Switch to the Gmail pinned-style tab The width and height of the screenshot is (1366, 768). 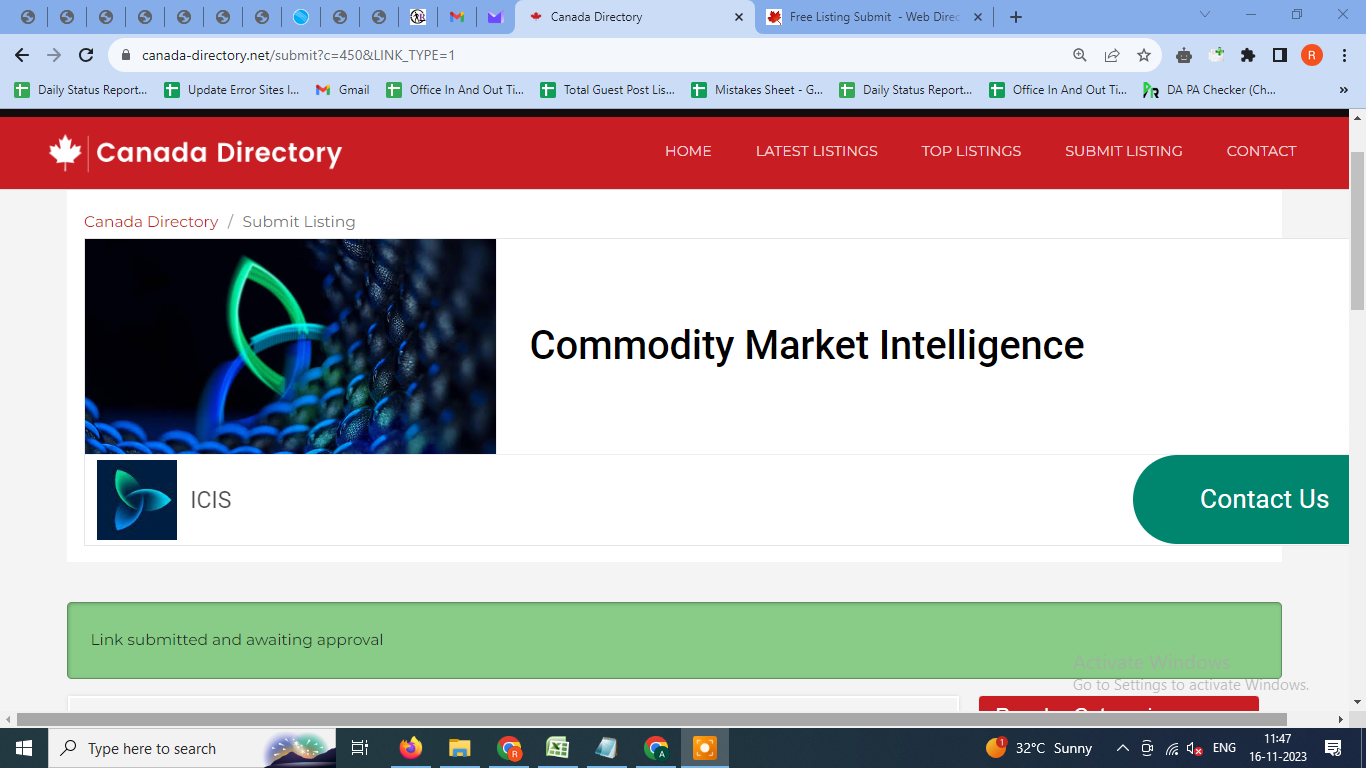[456, 17]
